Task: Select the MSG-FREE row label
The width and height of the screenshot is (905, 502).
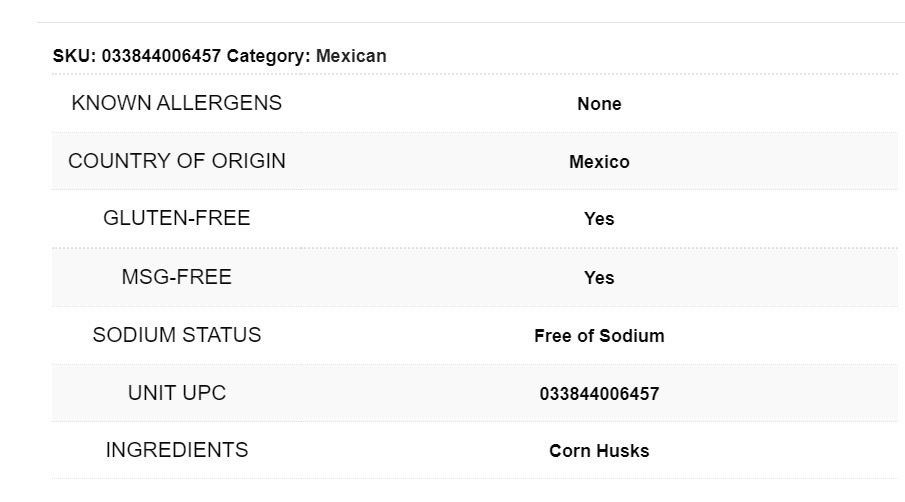Action: pos(177,277)
